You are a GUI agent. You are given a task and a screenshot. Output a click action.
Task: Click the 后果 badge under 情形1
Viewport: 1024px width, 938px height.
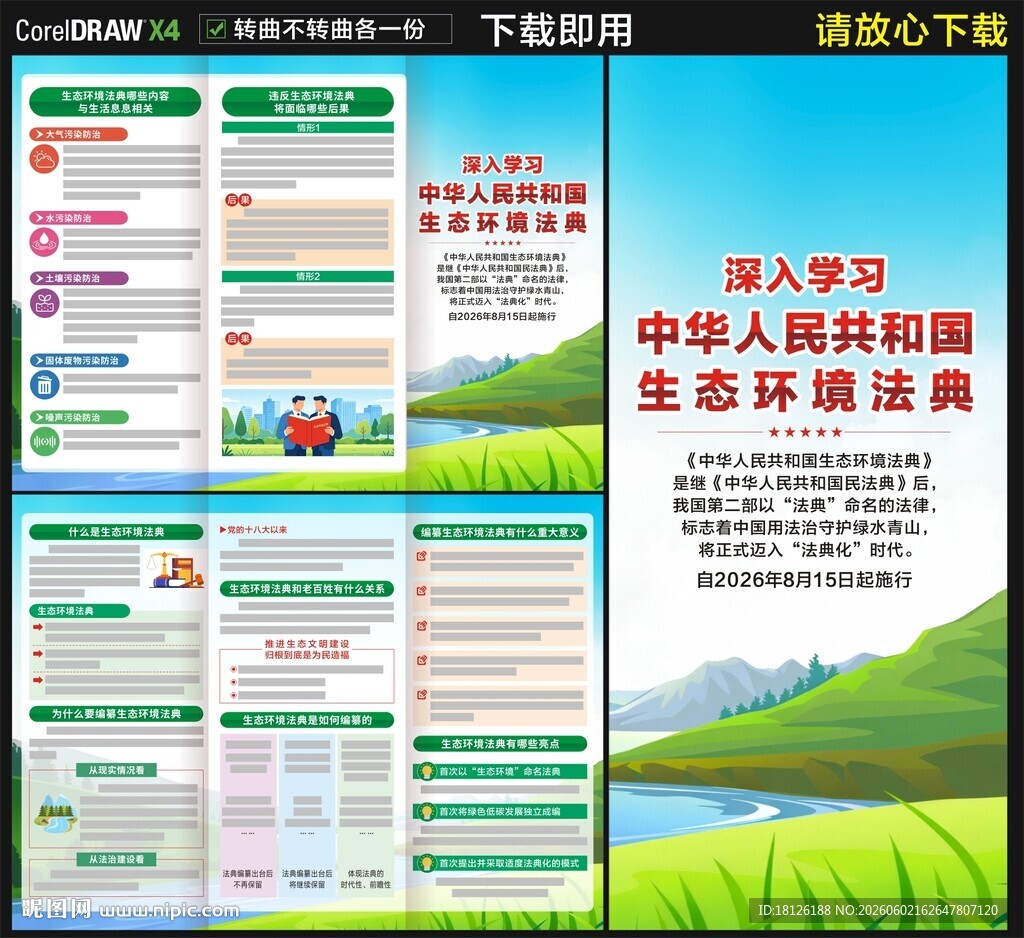238,200
